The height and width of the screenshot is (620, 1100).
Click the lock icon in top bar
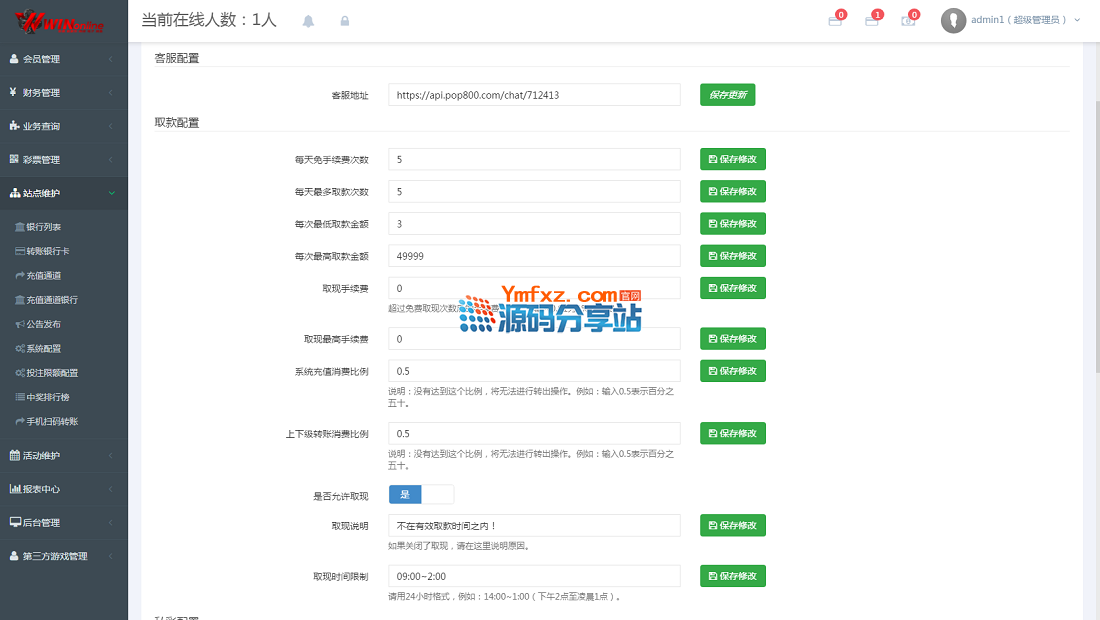coord(345,21)
